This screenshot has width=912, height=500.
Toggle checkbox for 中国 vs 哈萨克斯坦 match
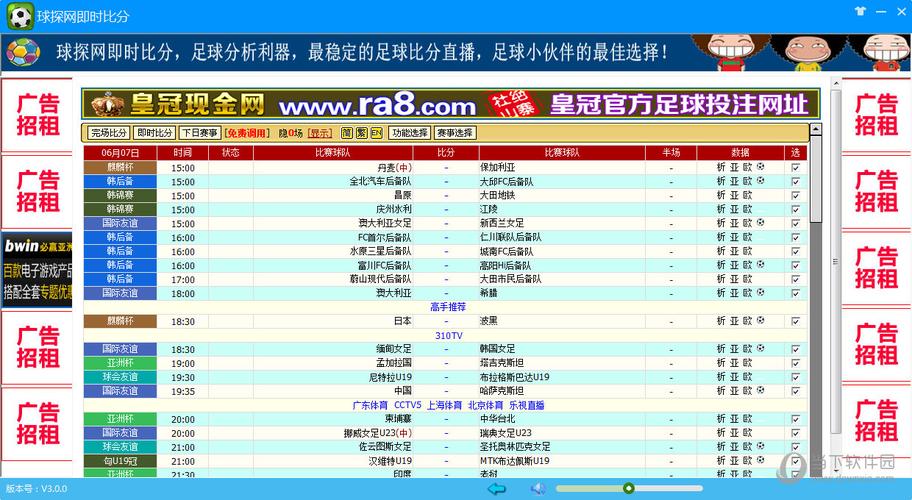(x=795, y=391)
